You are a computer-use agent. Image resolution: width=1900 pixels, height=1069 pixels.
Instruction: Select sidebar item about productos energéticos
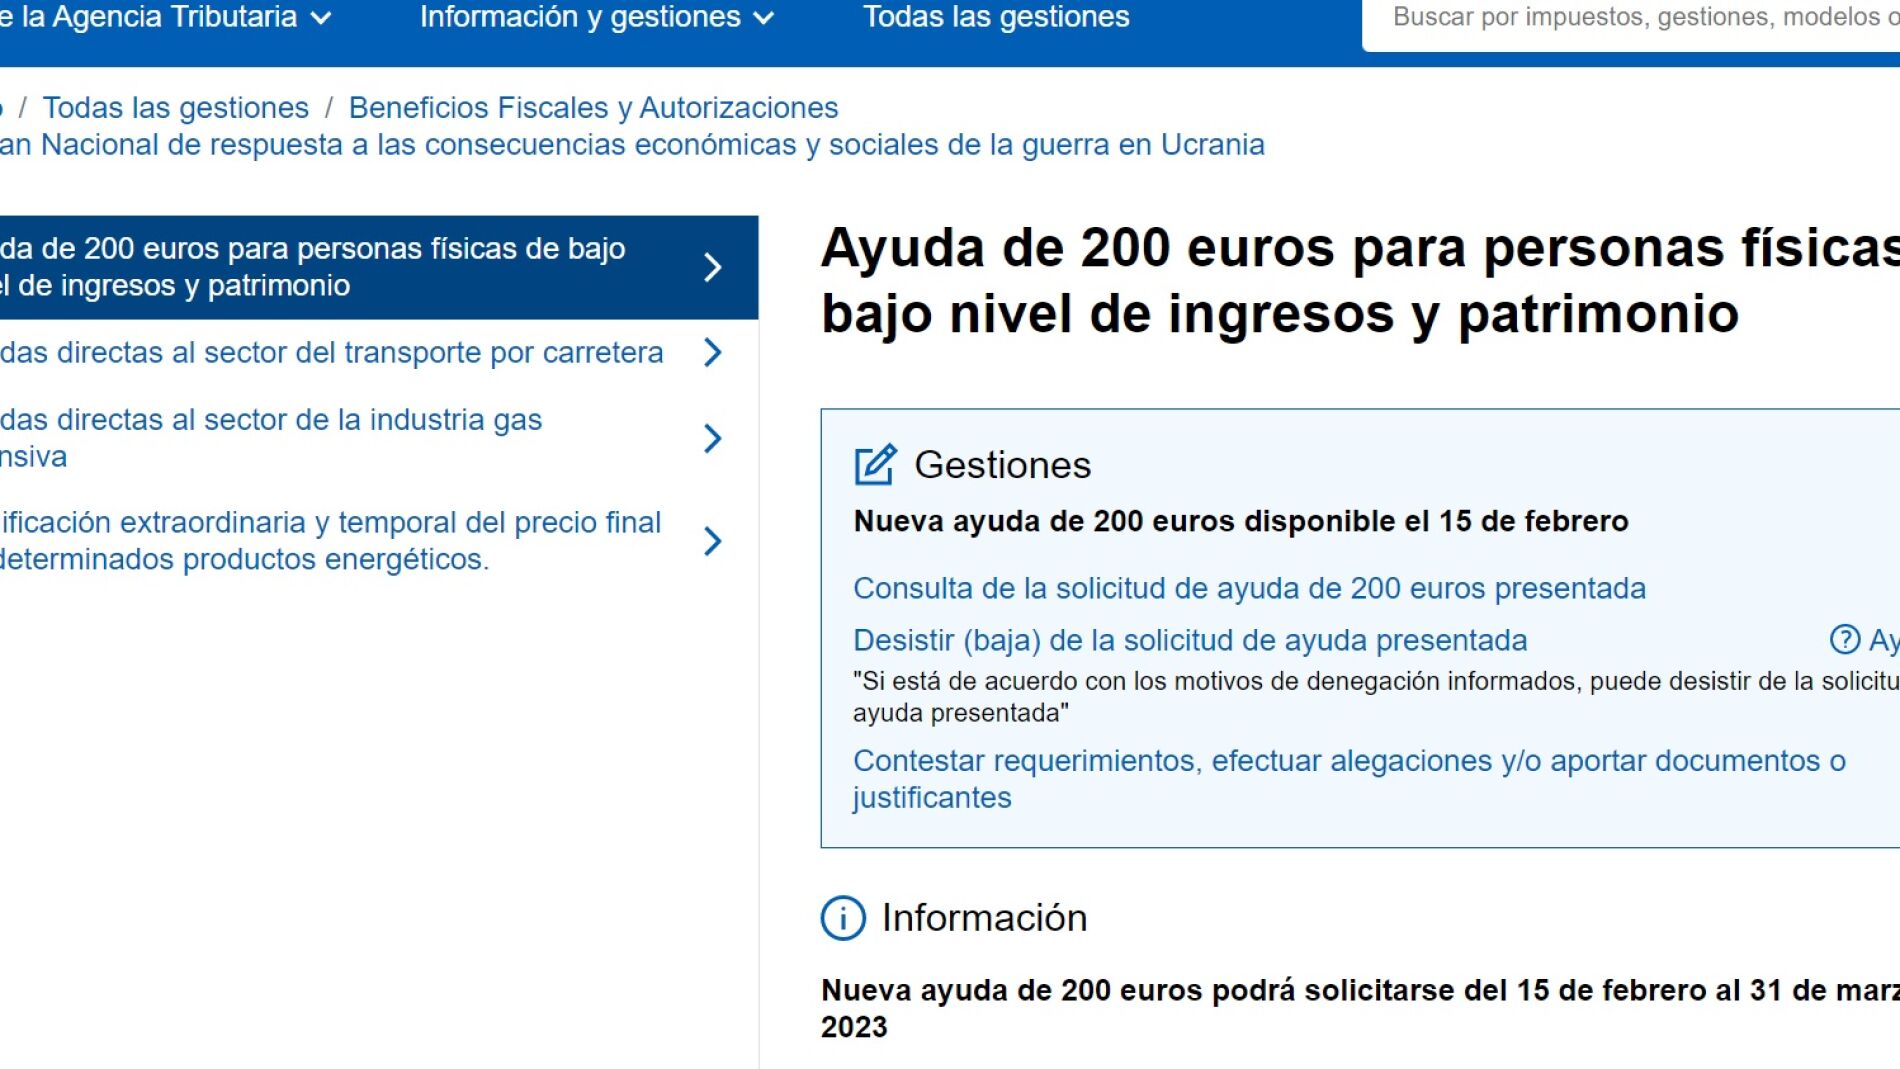330,541
